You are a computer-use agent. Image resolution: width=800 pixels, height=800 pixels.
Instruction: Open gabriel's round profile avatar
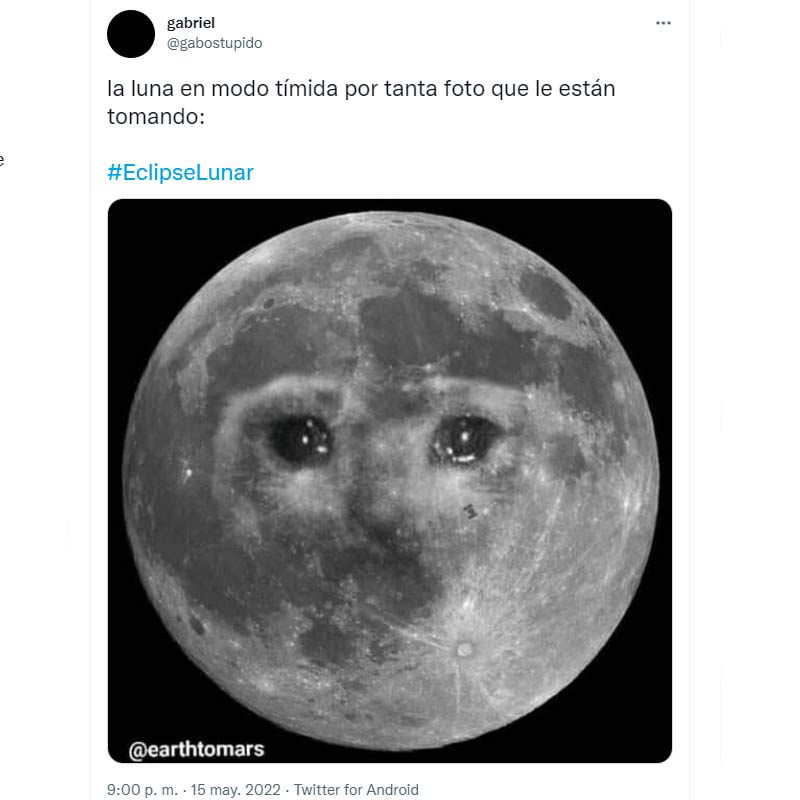click(131, 33)
